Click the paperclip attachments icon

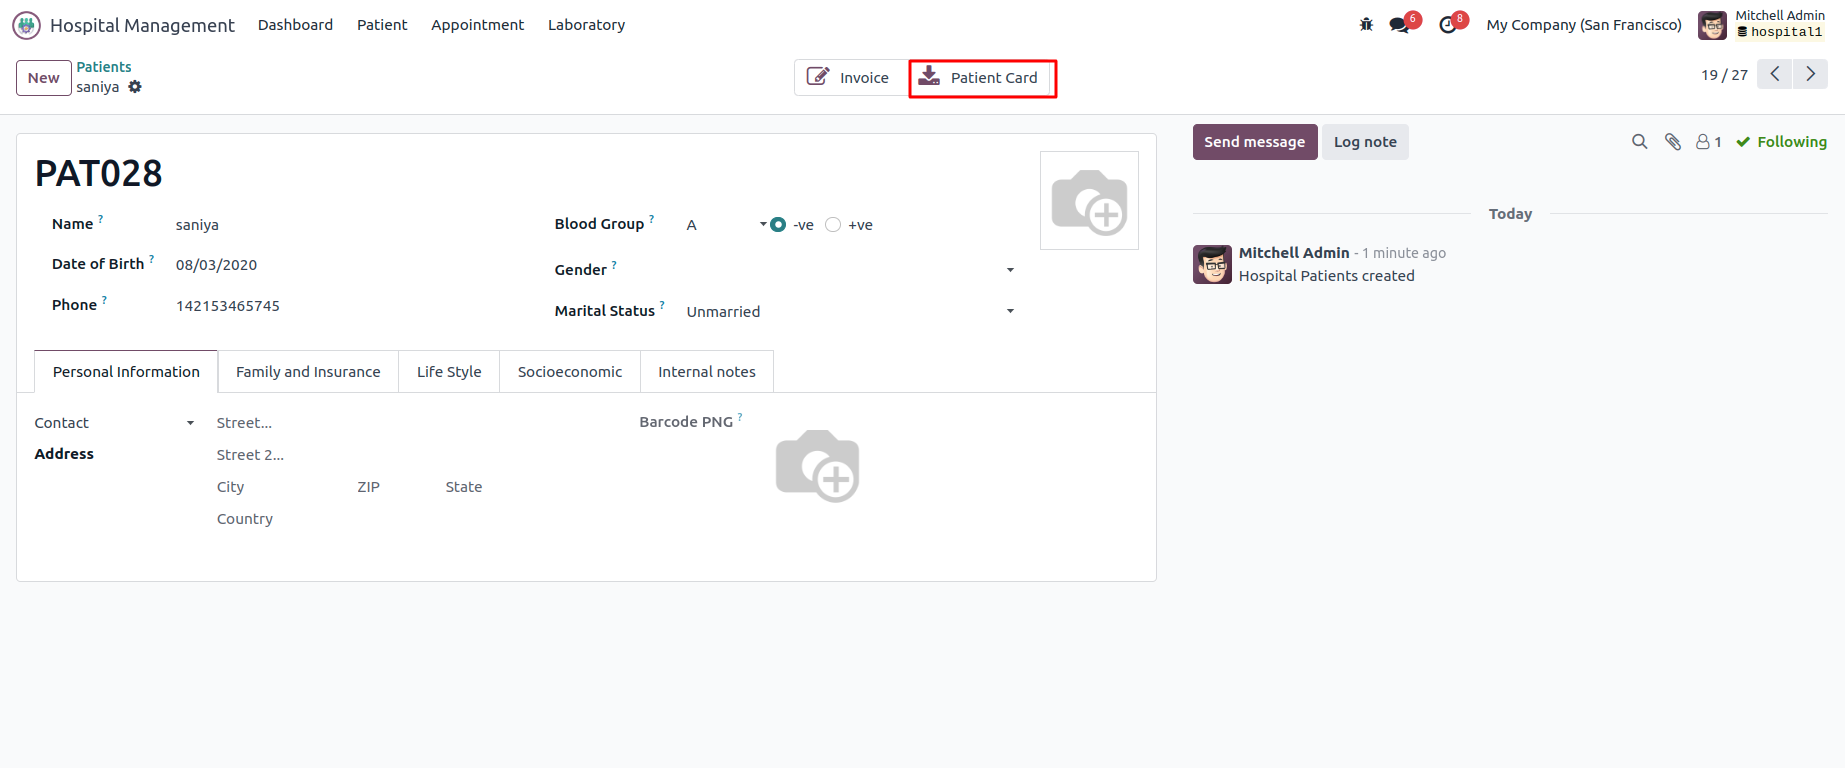coord(1672,142)
